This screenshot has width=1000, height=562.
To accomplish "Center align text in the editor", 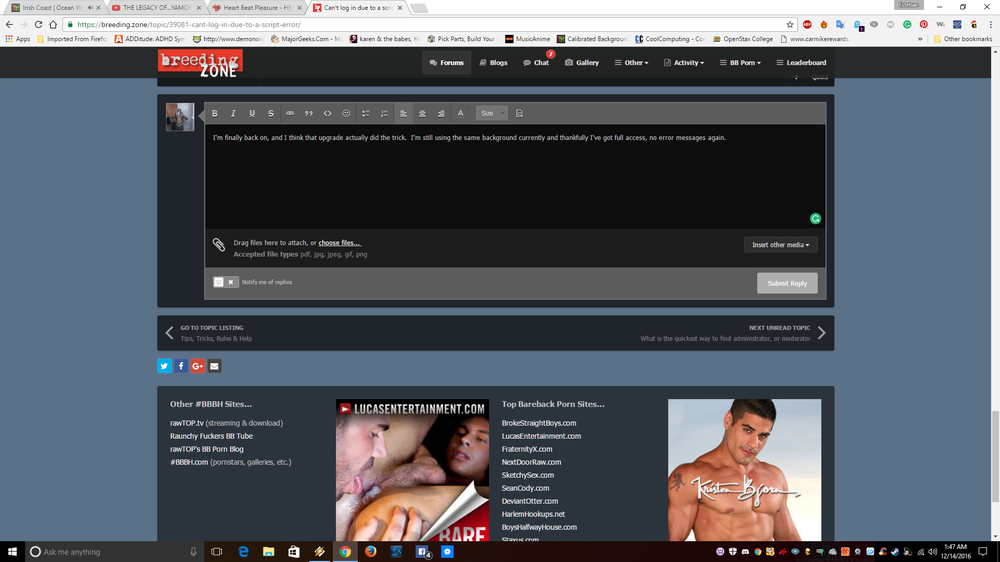I will pyautogui.click(x=422, y=114).
